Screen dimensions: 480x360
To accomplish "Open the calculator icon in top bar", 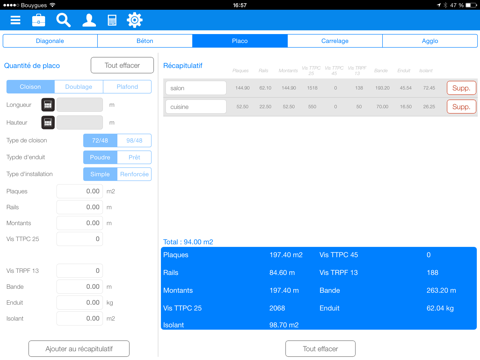I will click(x=112, y=20).
